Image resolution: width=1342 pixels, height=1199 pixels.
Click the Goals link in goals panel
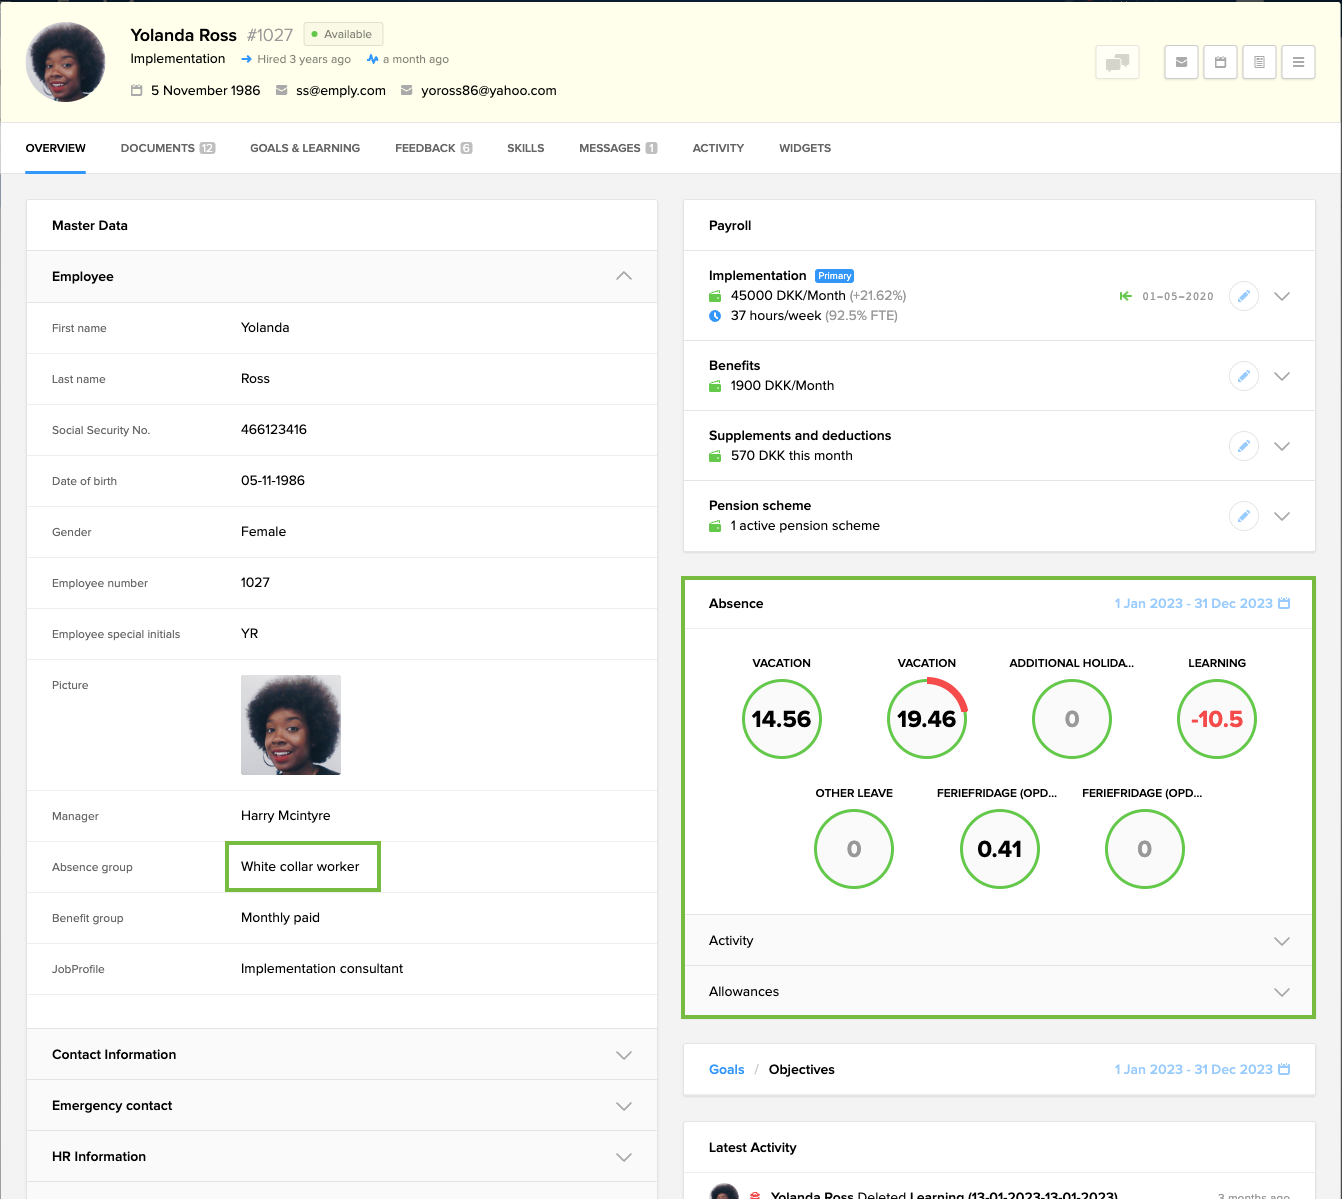point(726,1070)
